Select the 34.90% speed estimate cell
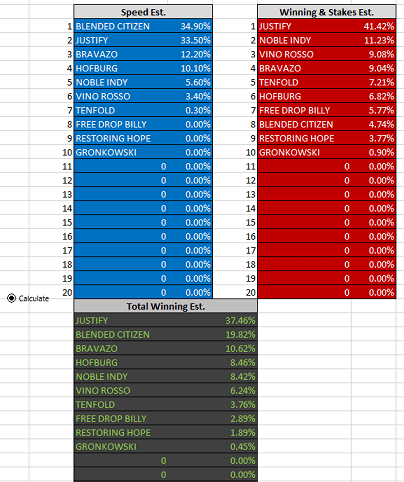The image size is (404, 482). click(190, 26)
